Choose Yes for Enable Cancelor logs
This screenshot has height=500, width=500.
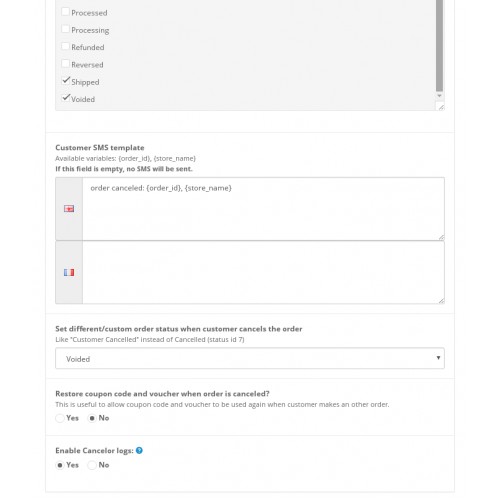click(x=60, y=465)
